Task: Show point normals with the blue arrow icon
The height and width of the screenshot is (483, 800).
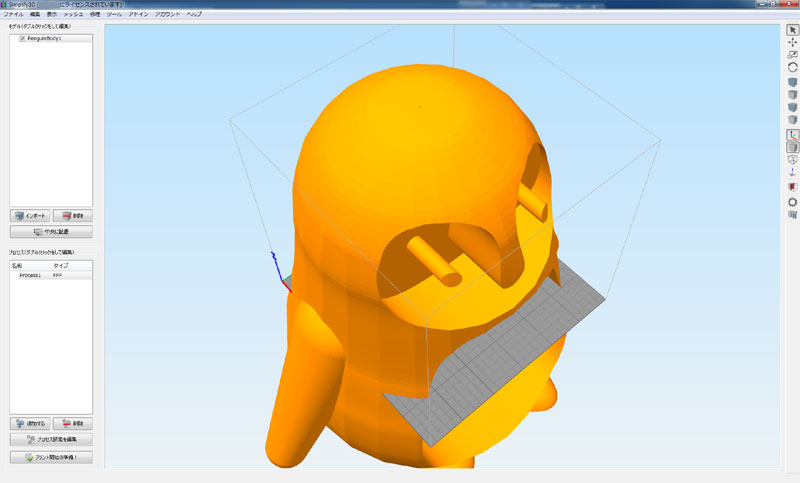Action: tap(792, 173)
